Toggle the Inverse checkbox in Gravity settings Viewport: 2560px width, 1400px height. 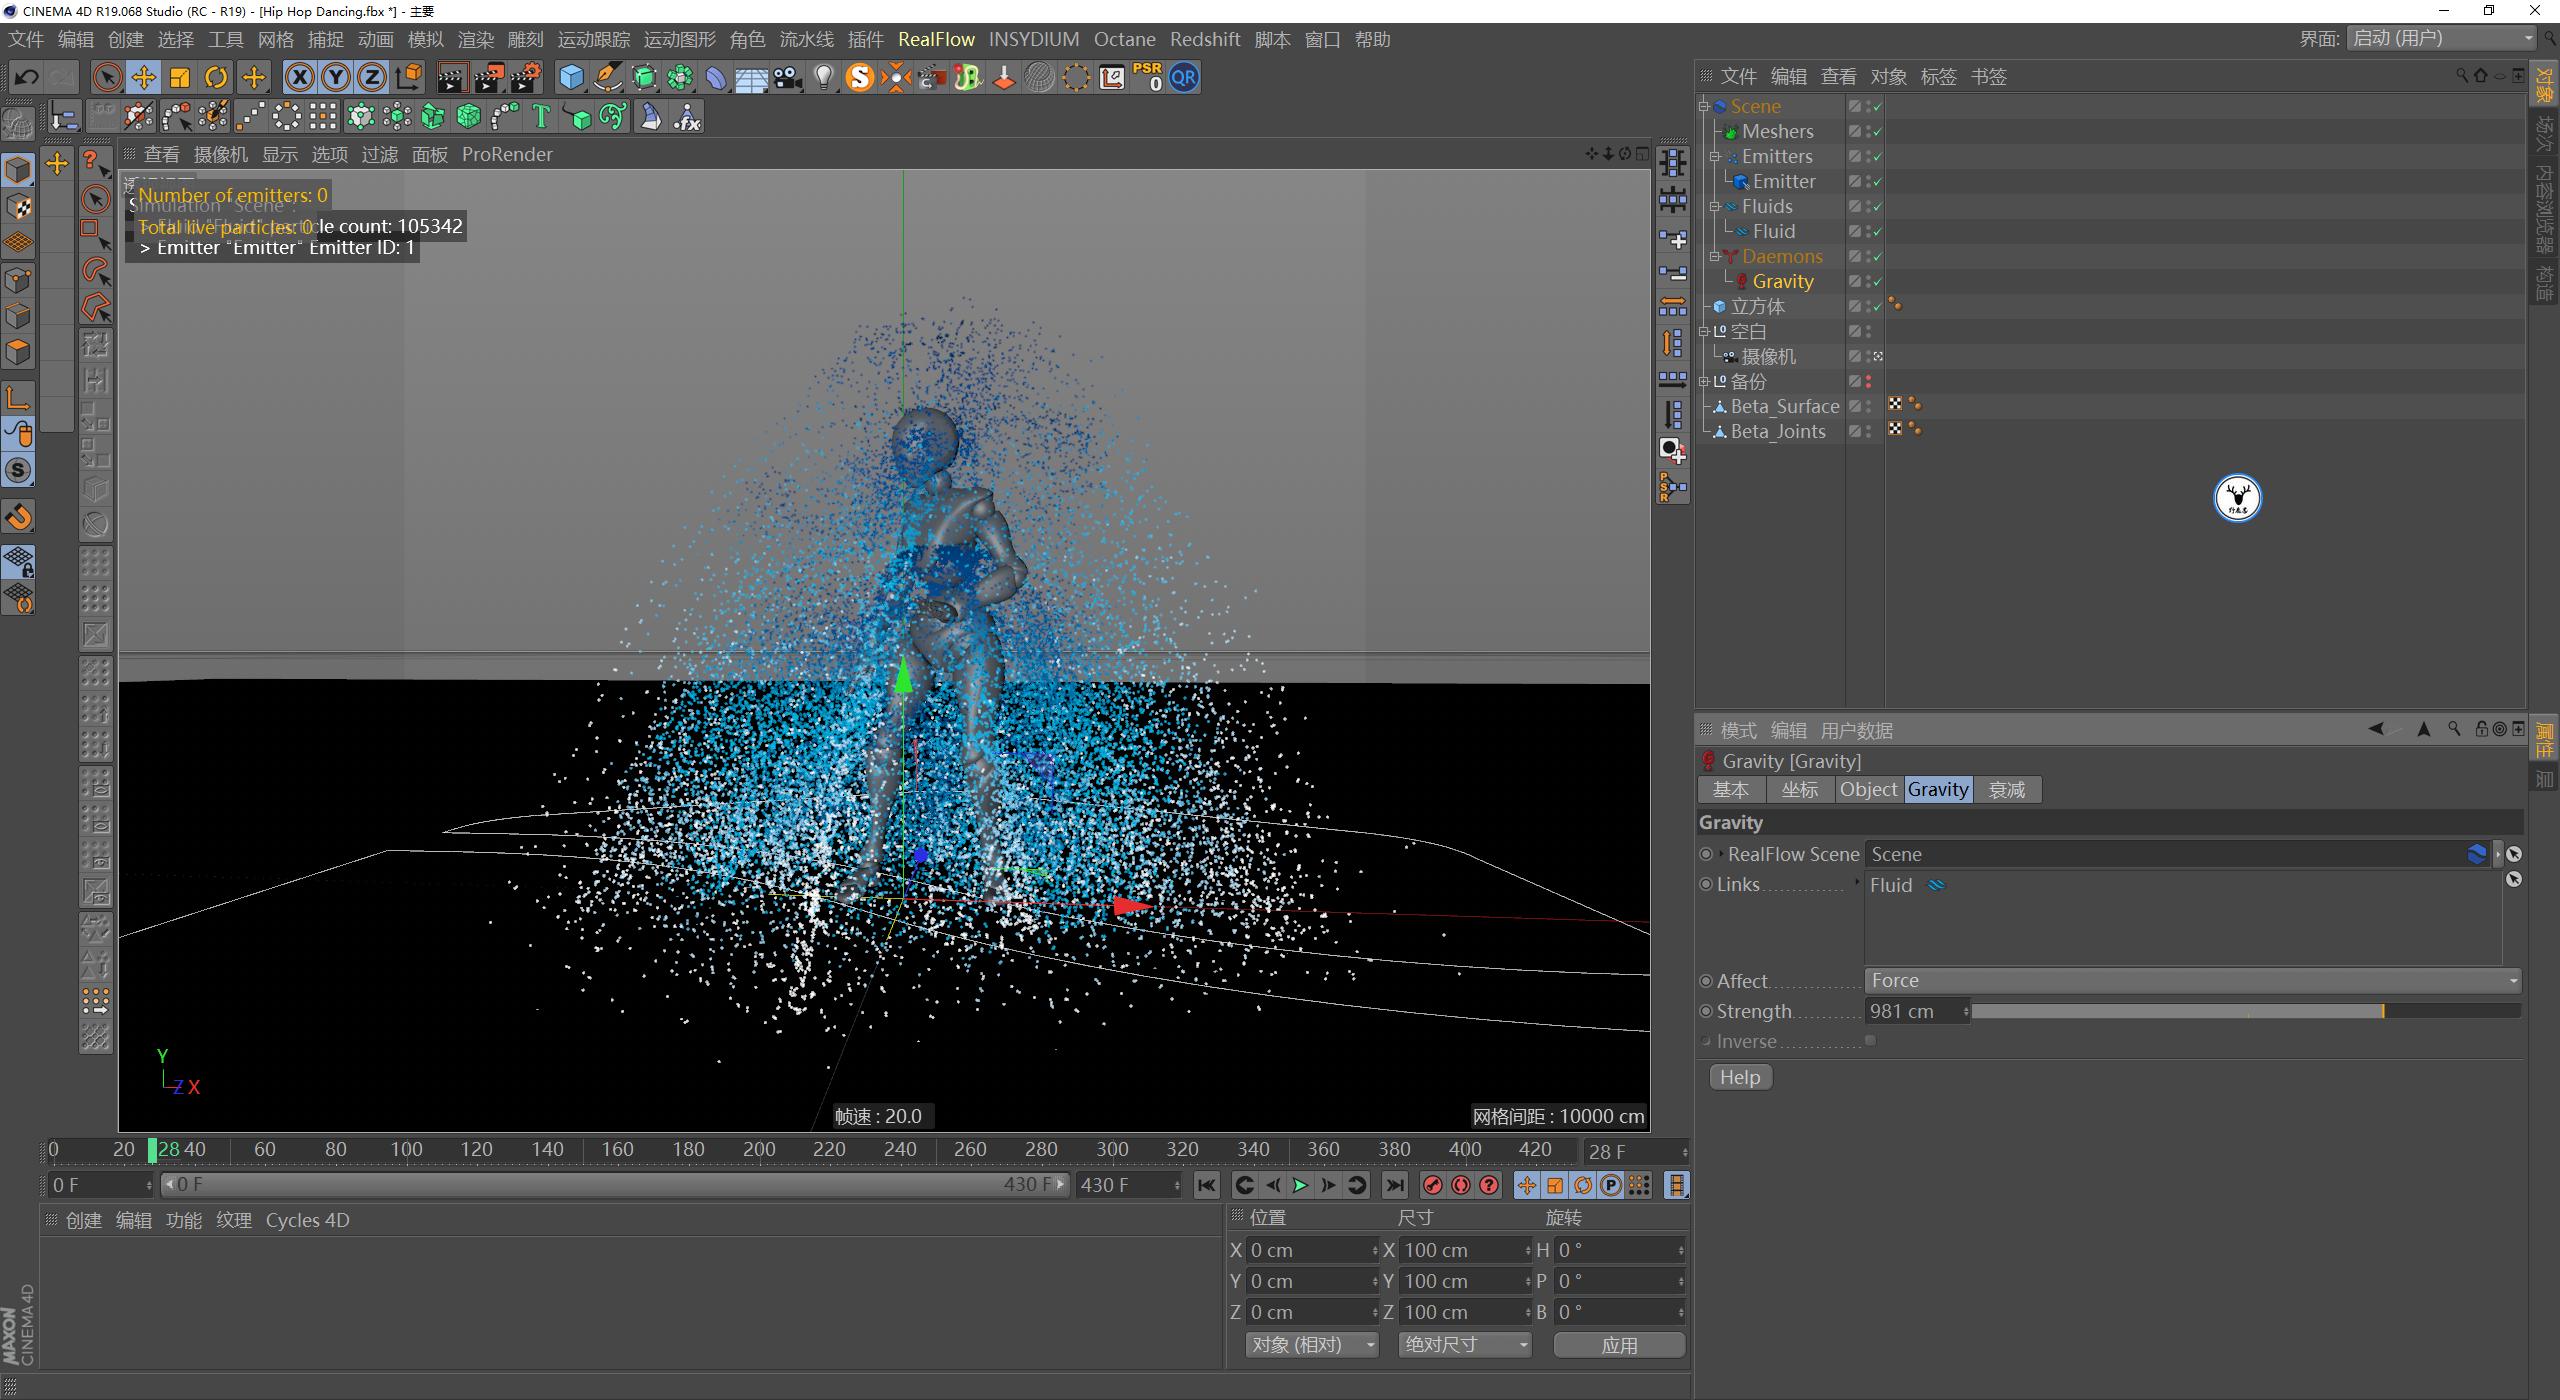coord(1871,1040)
